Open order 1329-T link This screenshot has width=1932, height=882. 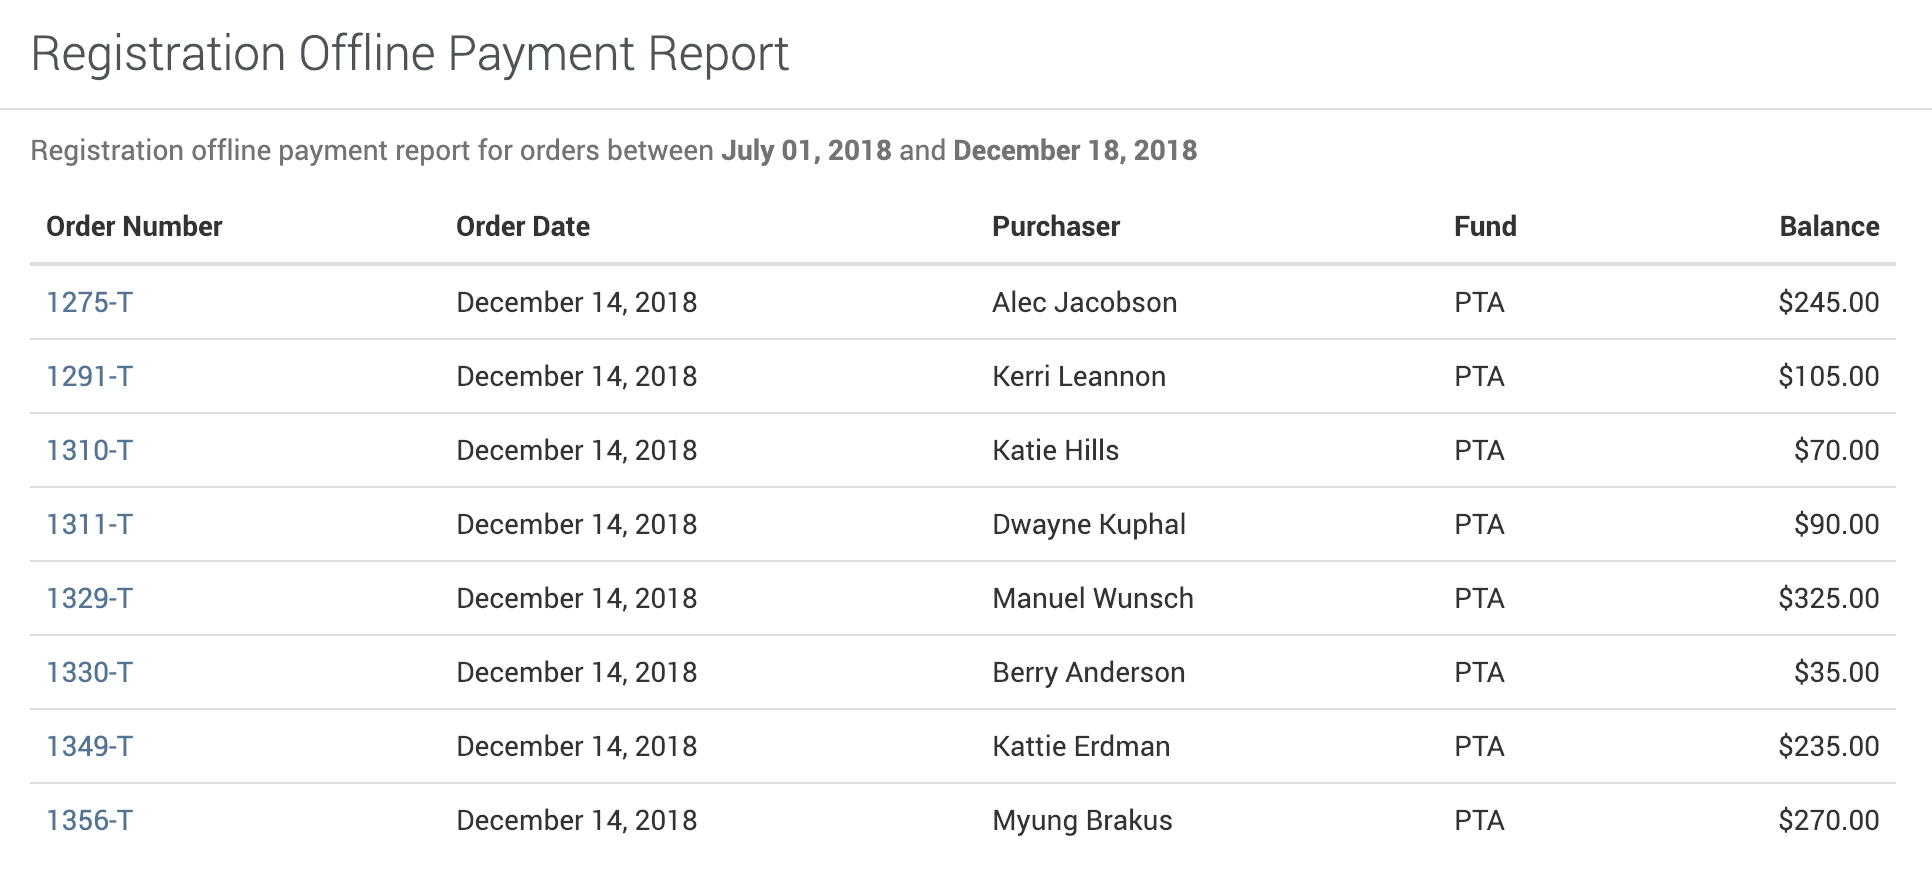89,598
